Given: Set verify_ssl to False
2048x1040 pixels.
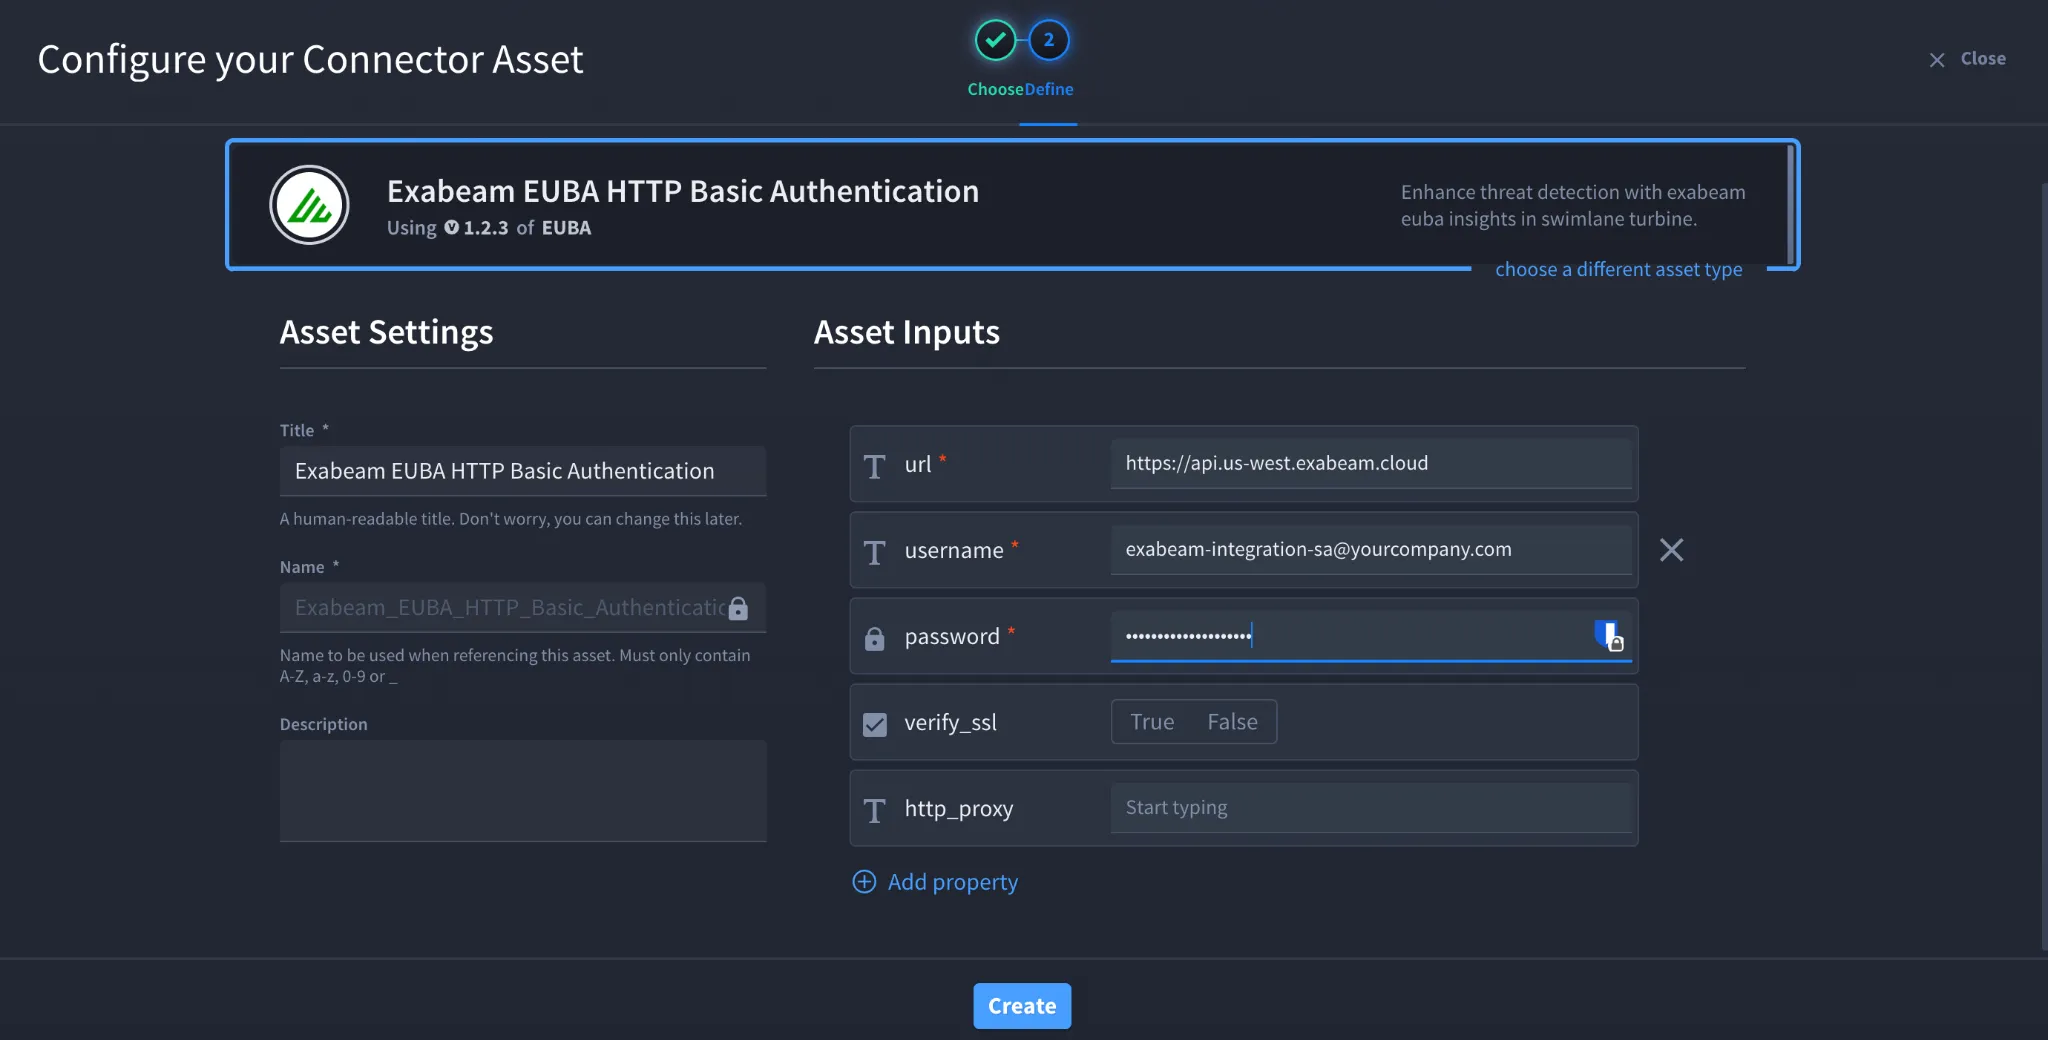Looking at the screenshot, I should click(x=1232, y=722).
